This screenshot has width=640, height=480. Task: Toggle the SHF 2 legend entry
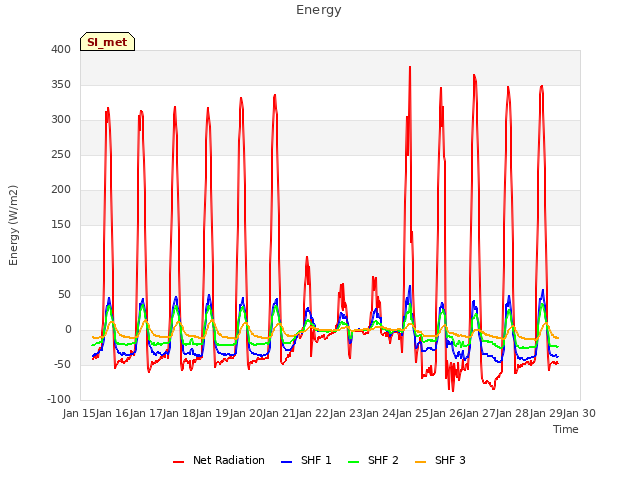pos(373,460)
